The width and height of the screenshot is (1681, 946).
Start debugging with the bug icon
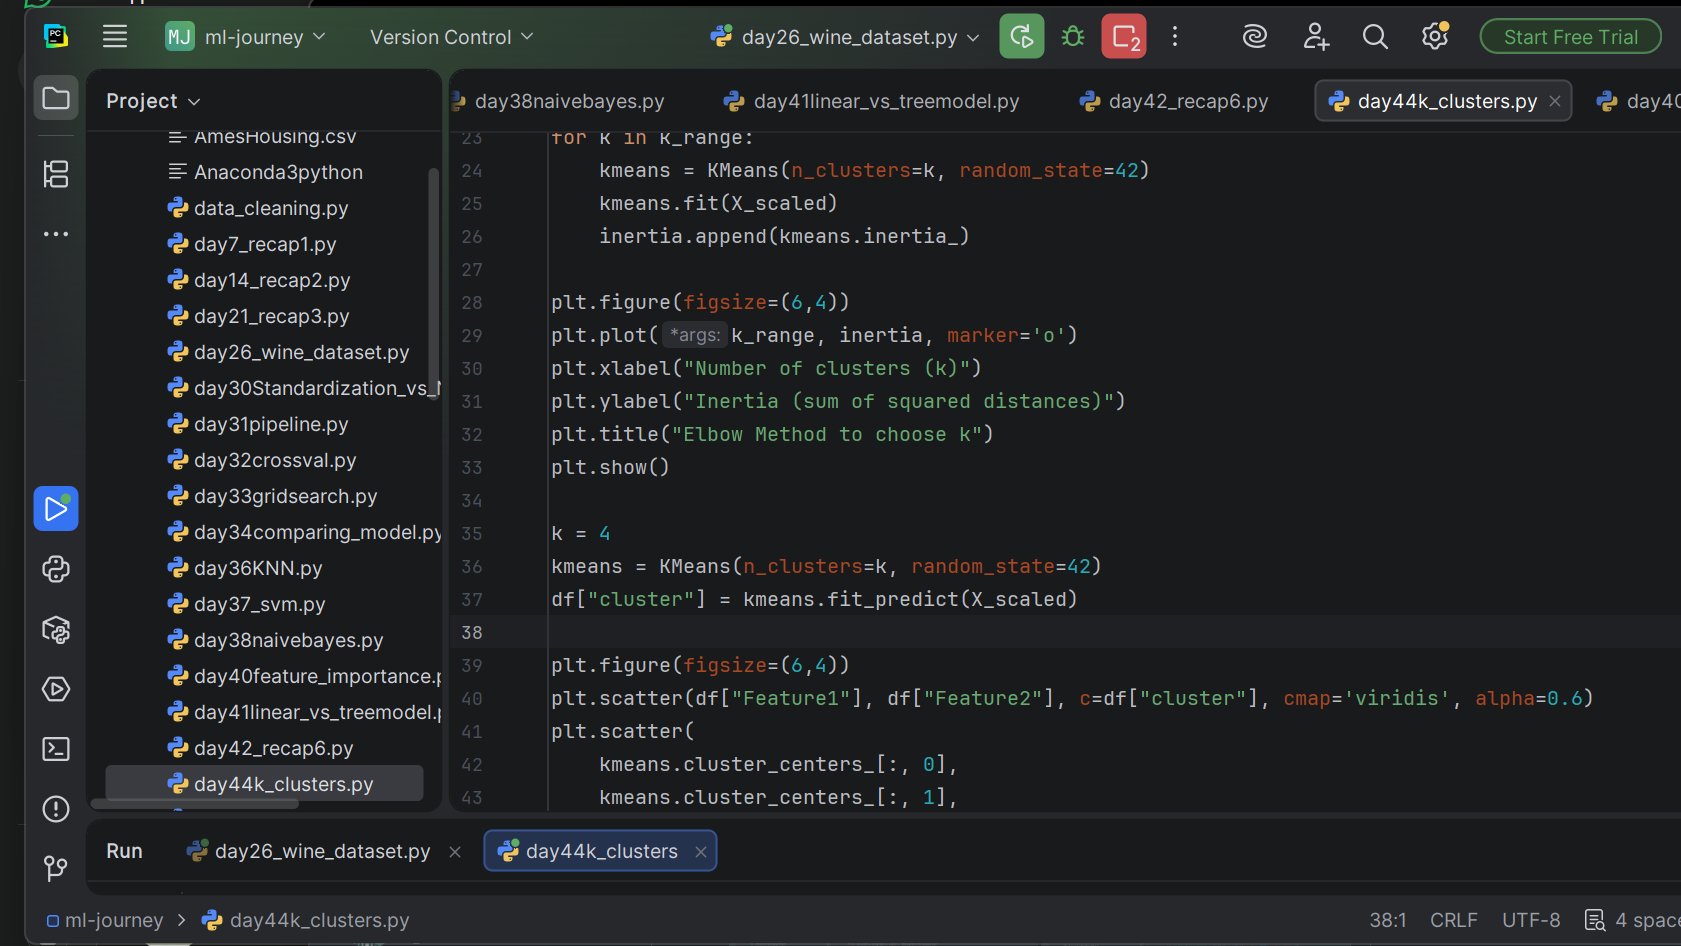tap(1073, 37)
